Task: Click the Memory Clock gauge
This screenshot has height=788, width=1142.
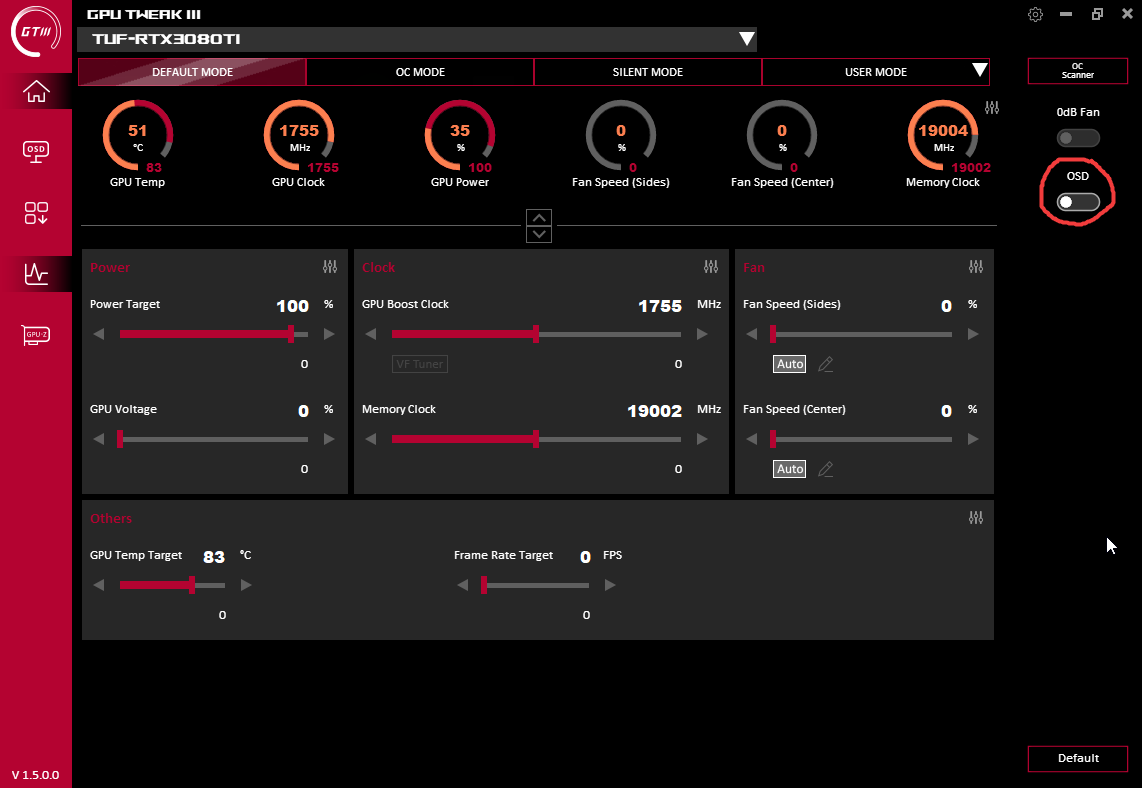Action: [x=942, y=135]
